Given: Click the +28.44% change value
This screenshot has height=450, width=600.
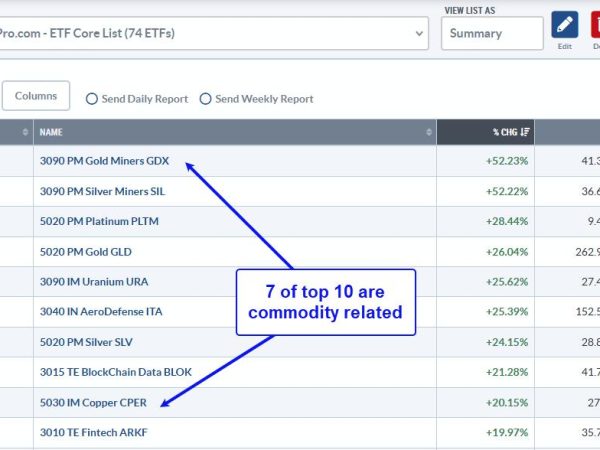Looking at the screenshot, I should (x=507, y=221).
